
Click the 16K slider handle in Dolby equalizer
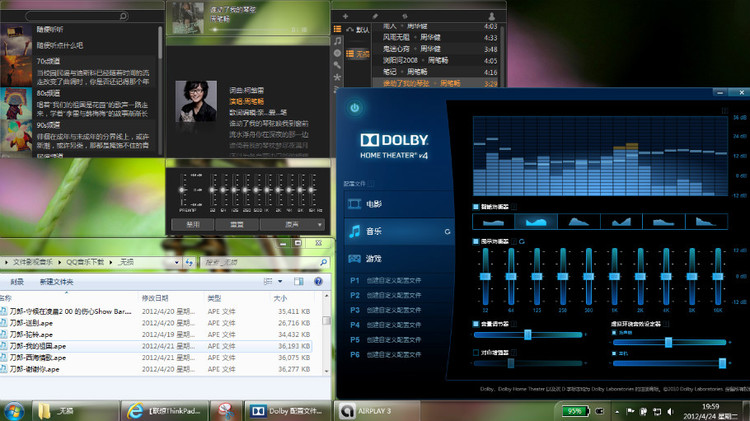point(717,277)
